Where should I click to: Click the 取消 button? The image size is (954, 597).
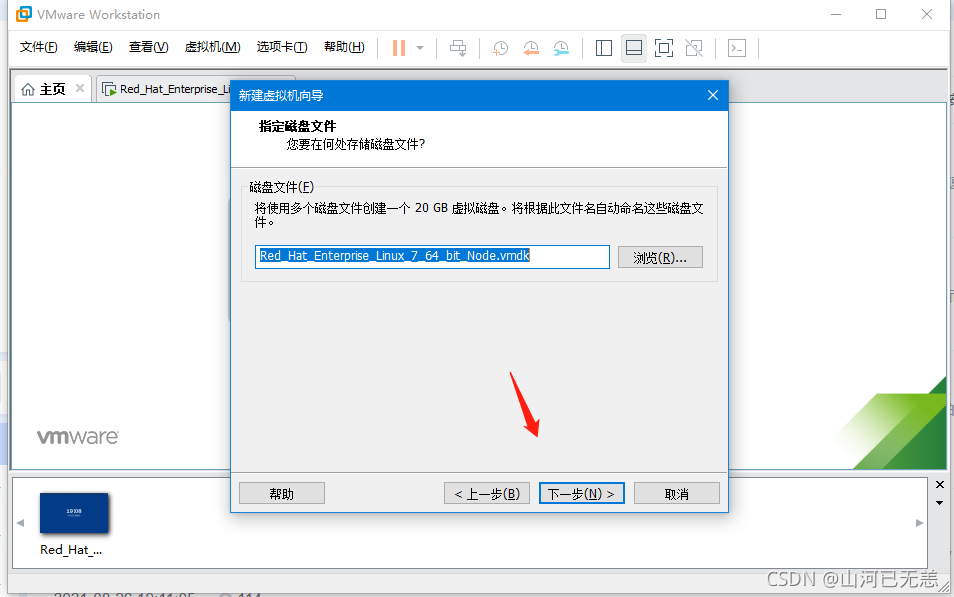pos(677,494)
